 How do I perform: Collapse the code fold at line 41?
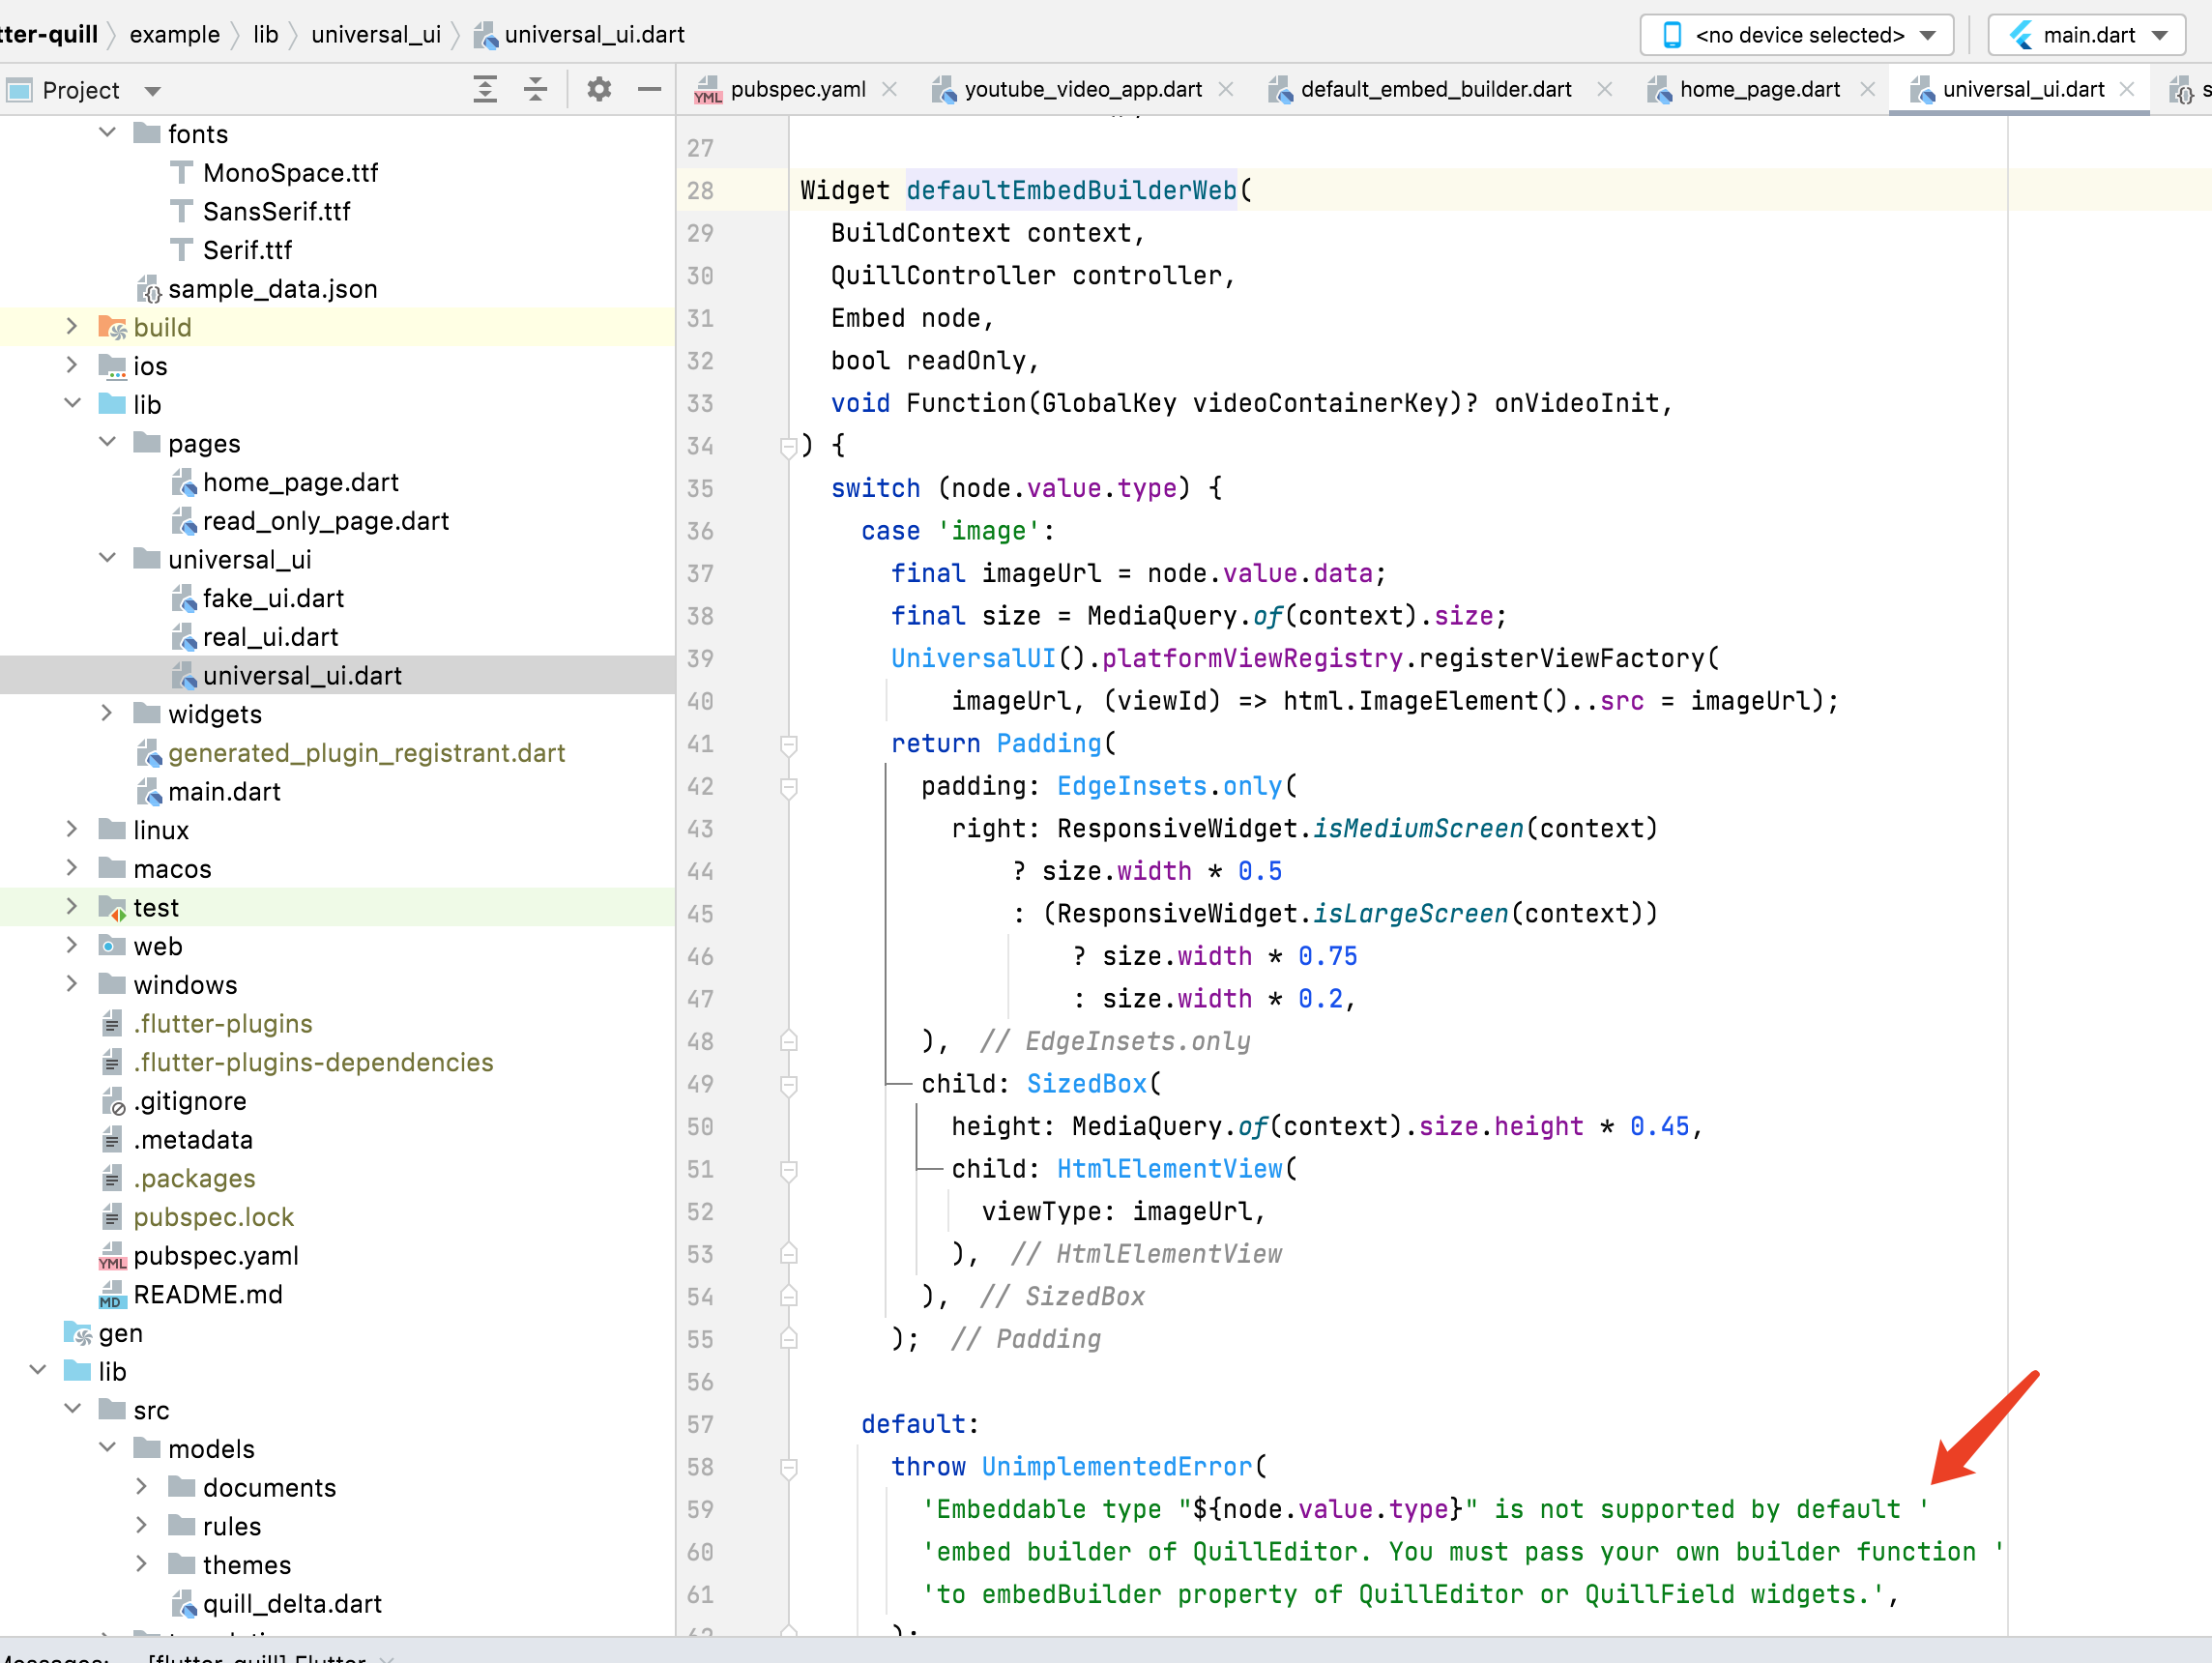click(789, 744)
